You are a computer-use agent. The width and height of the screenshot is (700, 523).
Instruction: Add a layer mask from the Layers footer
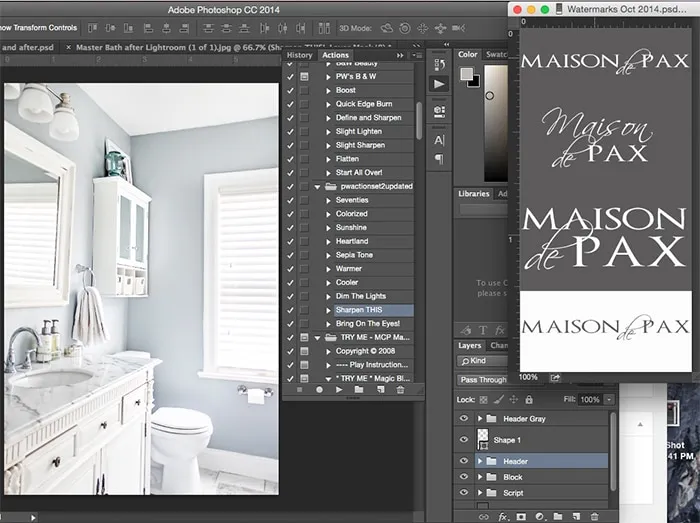pyautogui.click(x=522, y=517)
